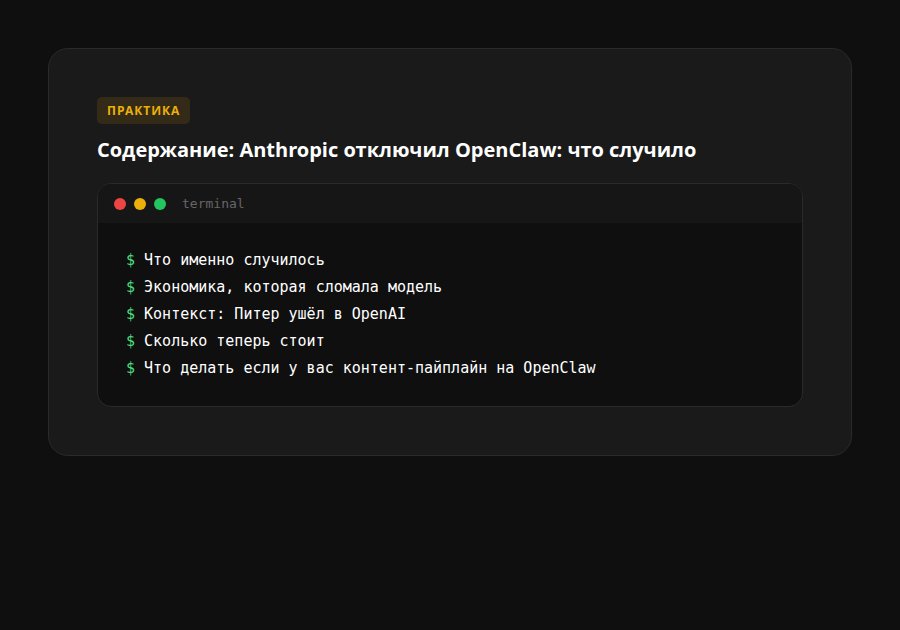Click the green terminal traffic light dot

[x=160, y=203]
